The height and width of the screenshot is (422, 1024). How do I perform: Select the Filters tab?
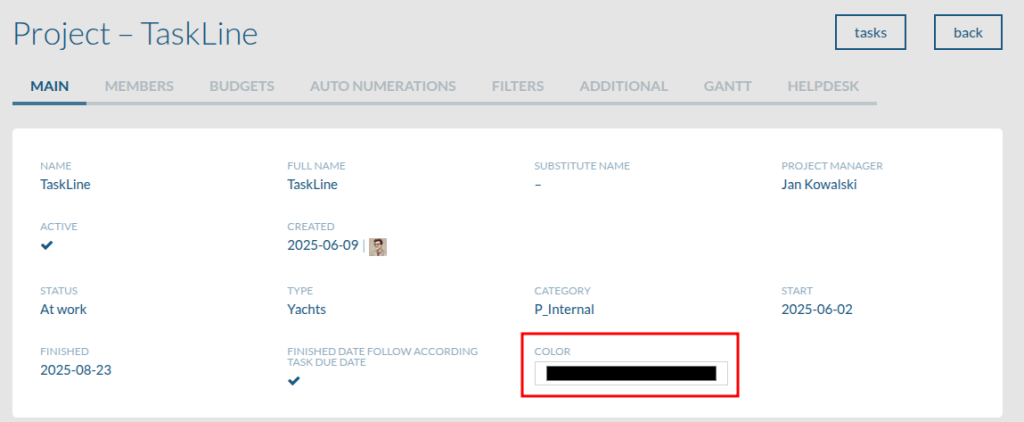tap(518, 86)
